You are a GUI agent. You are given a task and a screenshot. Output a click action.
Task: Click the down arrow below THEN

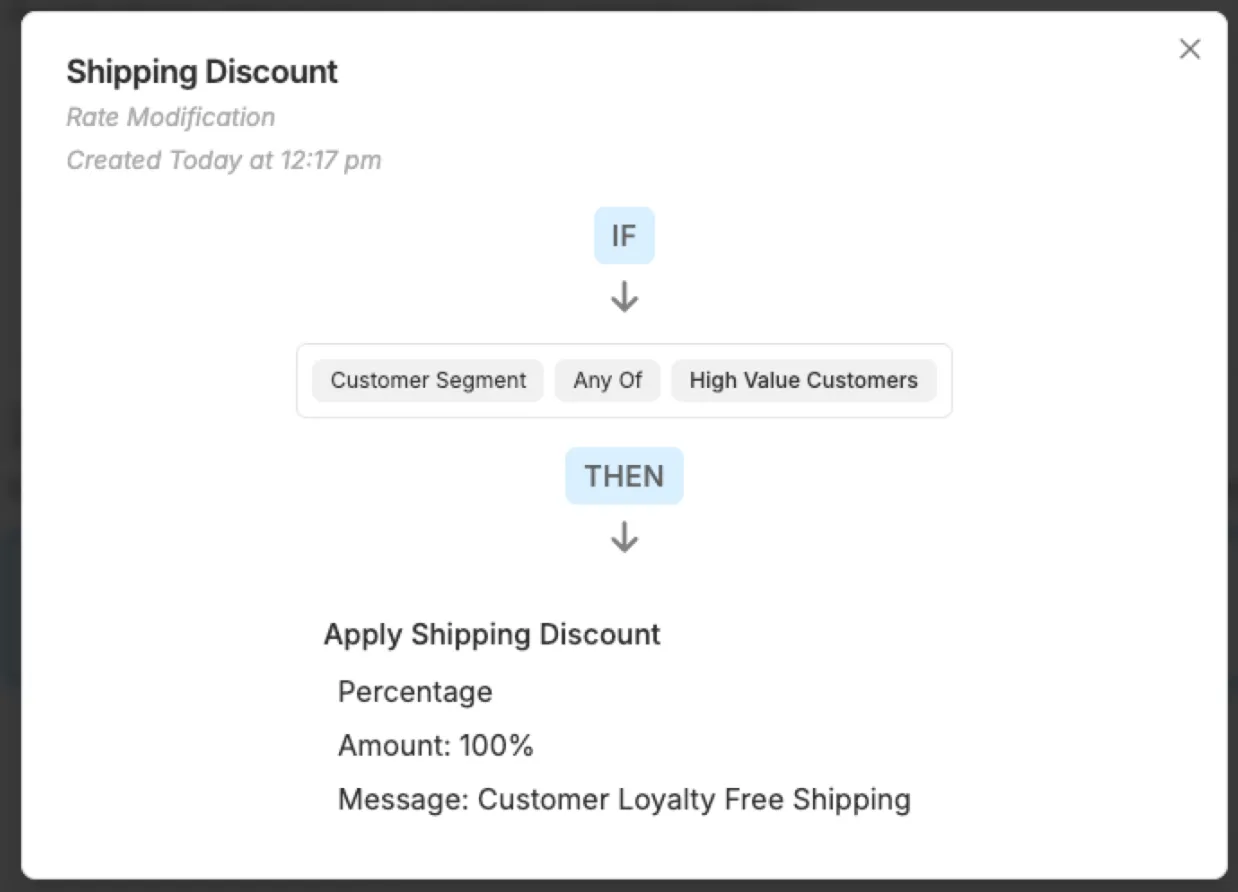[x=624, y=538]
